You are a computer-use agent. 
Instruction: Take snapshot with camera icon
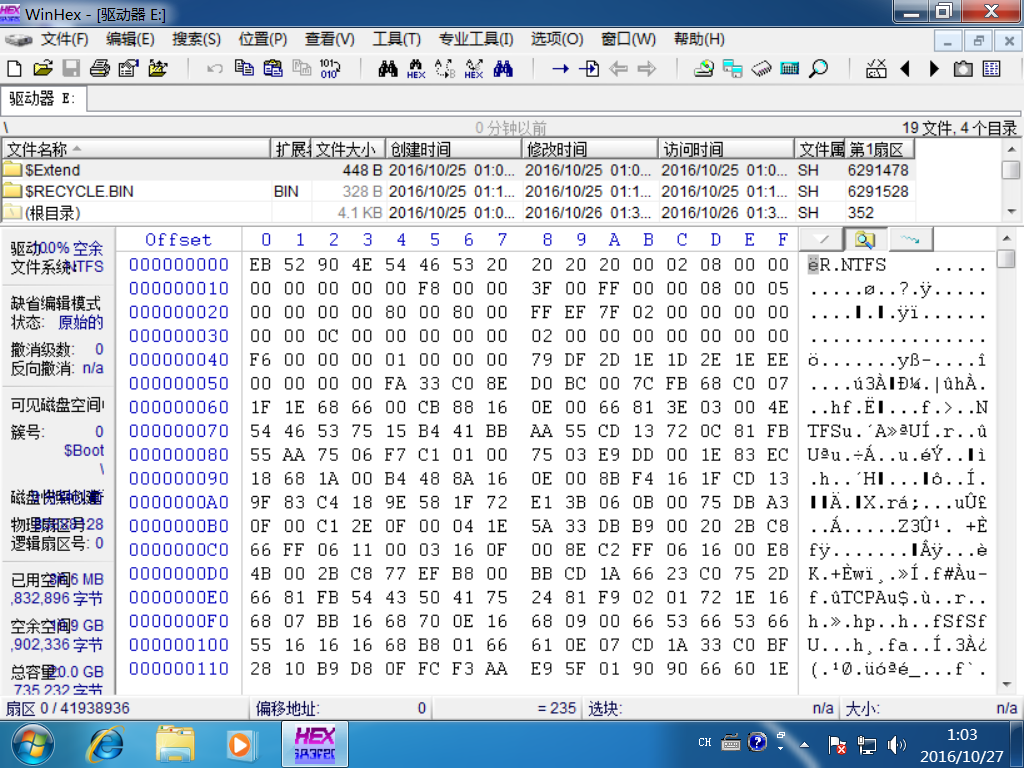963,69
